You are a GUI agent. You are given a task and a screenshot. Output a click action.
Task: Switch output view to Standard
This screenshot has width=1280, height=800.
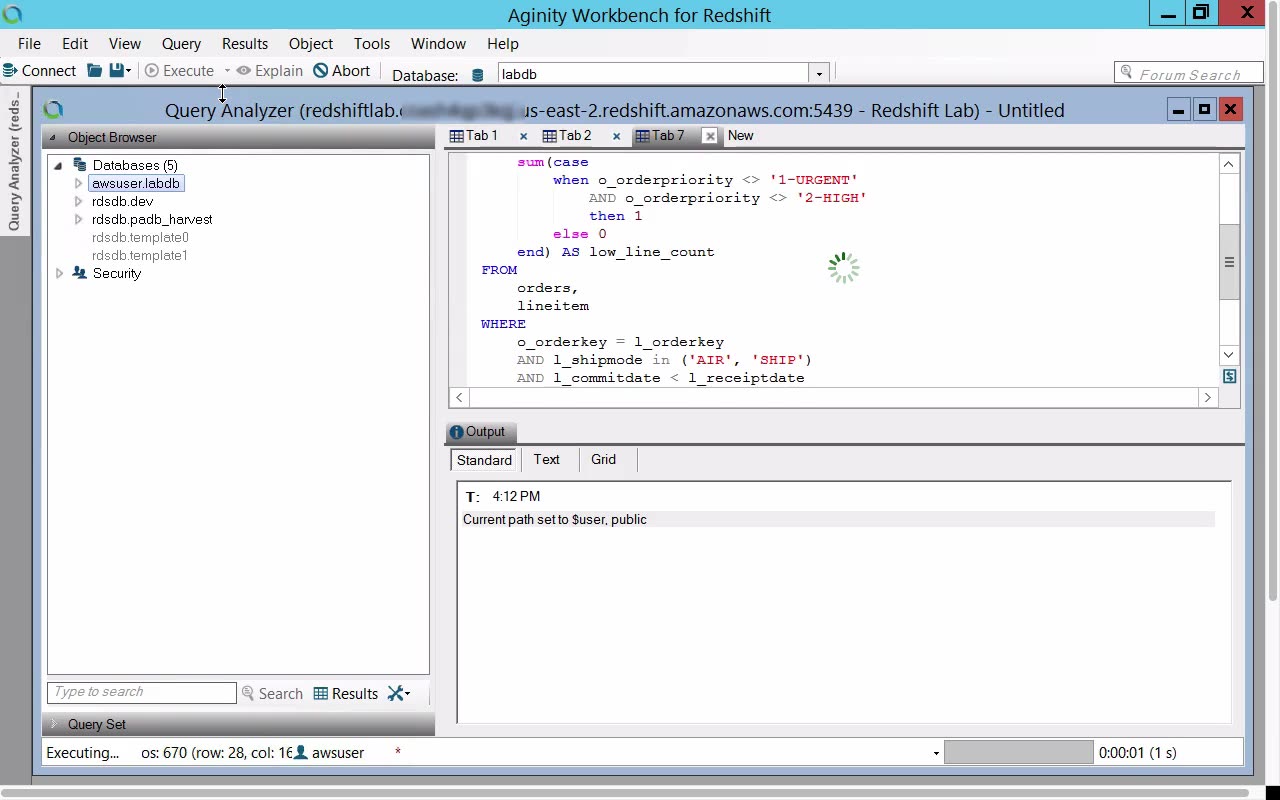click(484, 460)
